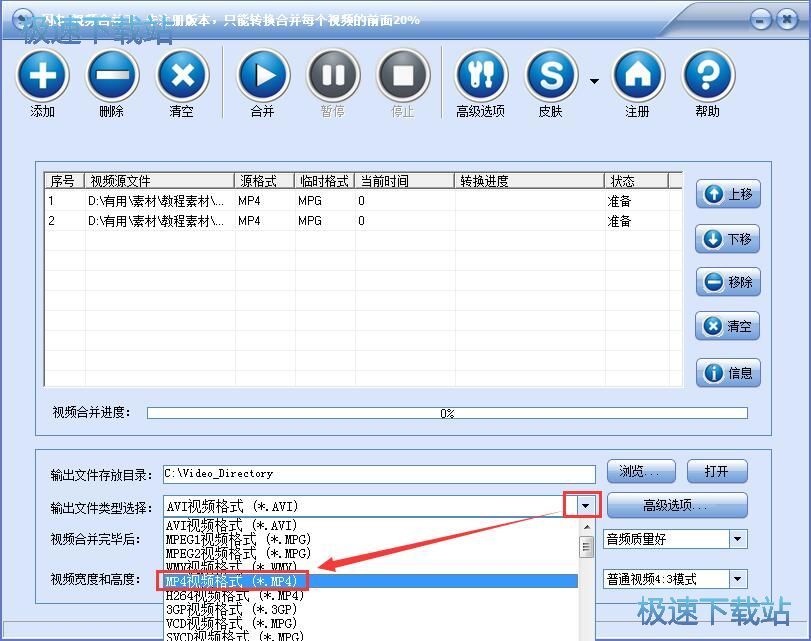Open the output file type dropdown arrow
Image resolution: width=811 pixels, height=641 pixels.
[585, 505]
